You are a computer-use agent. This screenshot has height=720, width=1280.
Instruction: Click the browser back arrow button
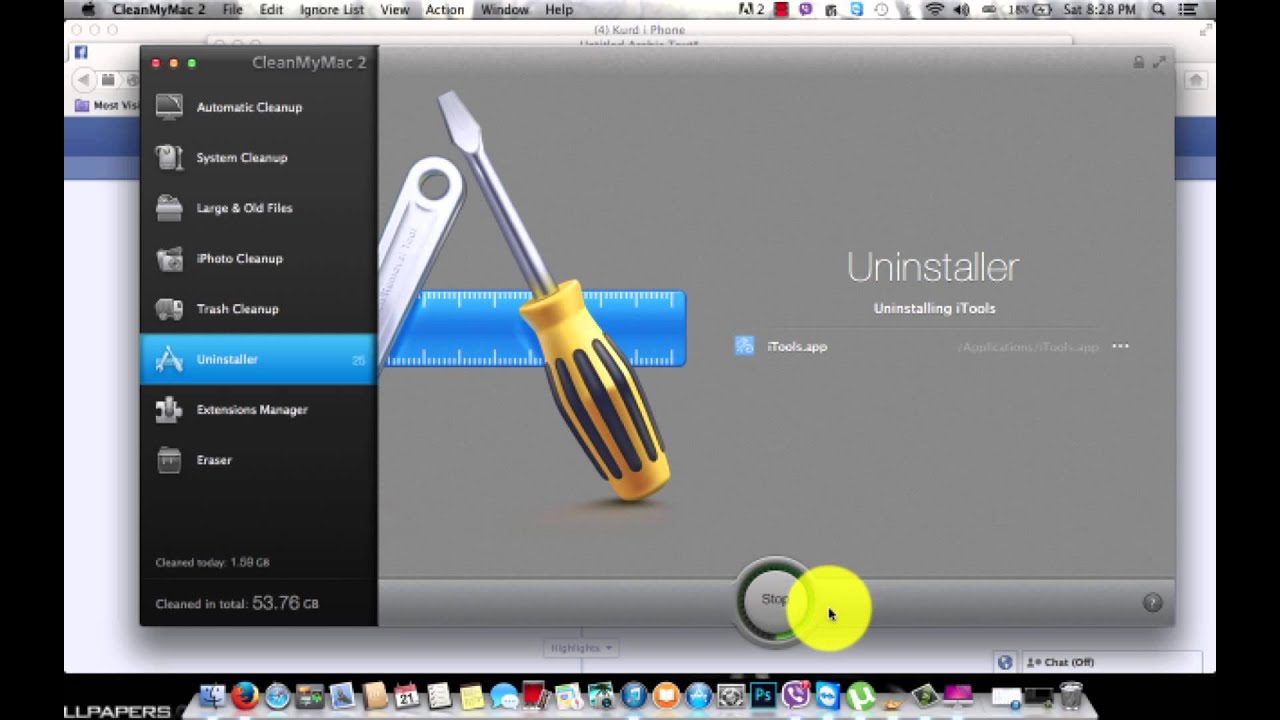point(84,80)
